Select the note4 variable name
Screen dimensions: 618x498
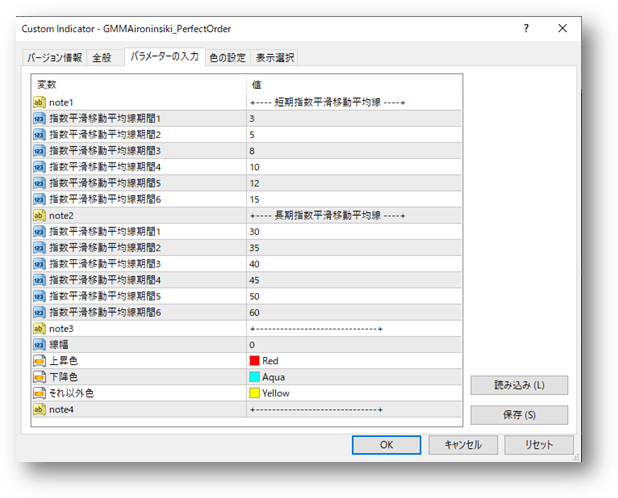click(61, 409)
